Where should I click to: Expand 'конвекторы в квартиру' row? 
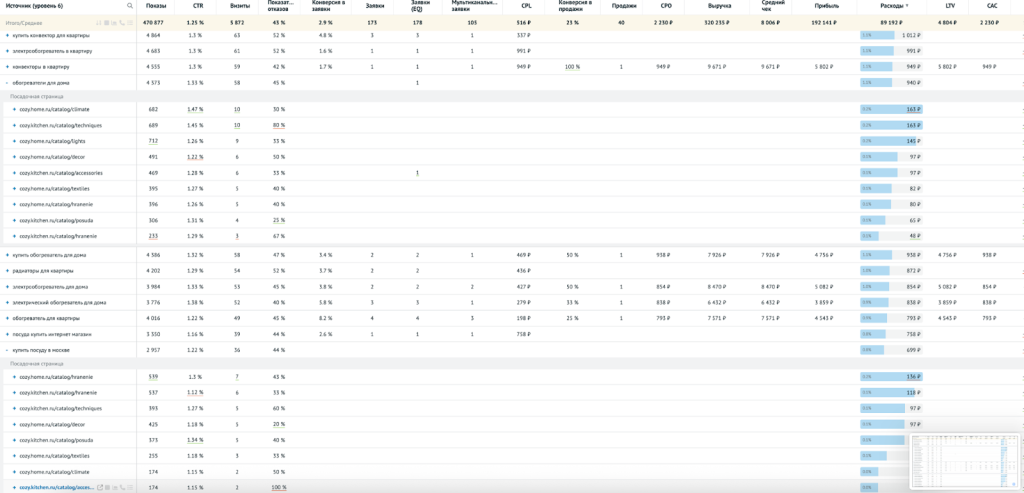[7, 67]
